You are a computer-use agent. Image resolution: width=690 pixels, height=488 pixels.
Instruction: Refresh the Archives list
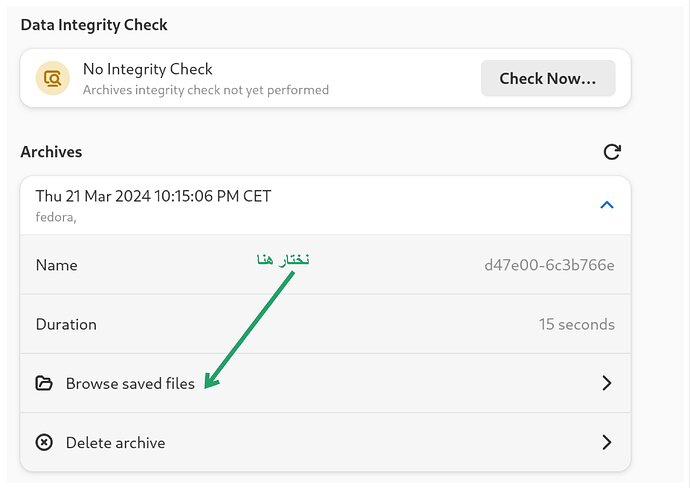pyautogui.click(x=612, y=152)
